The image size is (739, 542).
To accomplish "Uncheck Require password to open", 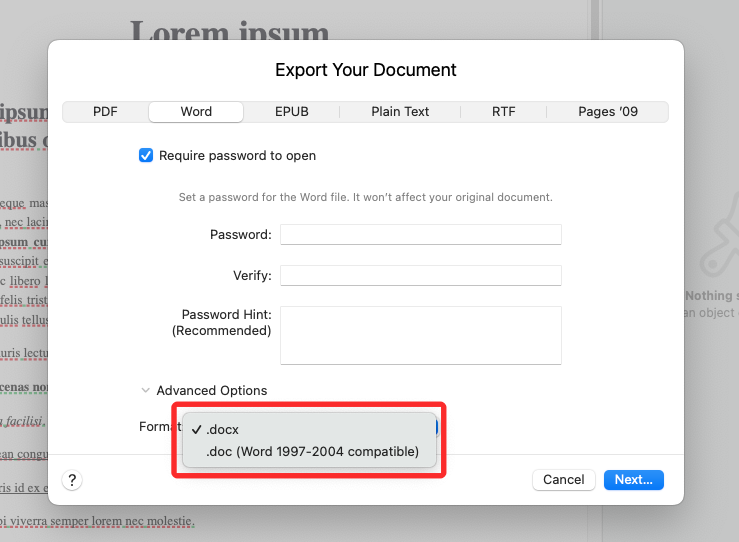I will (x=146, y=155).
